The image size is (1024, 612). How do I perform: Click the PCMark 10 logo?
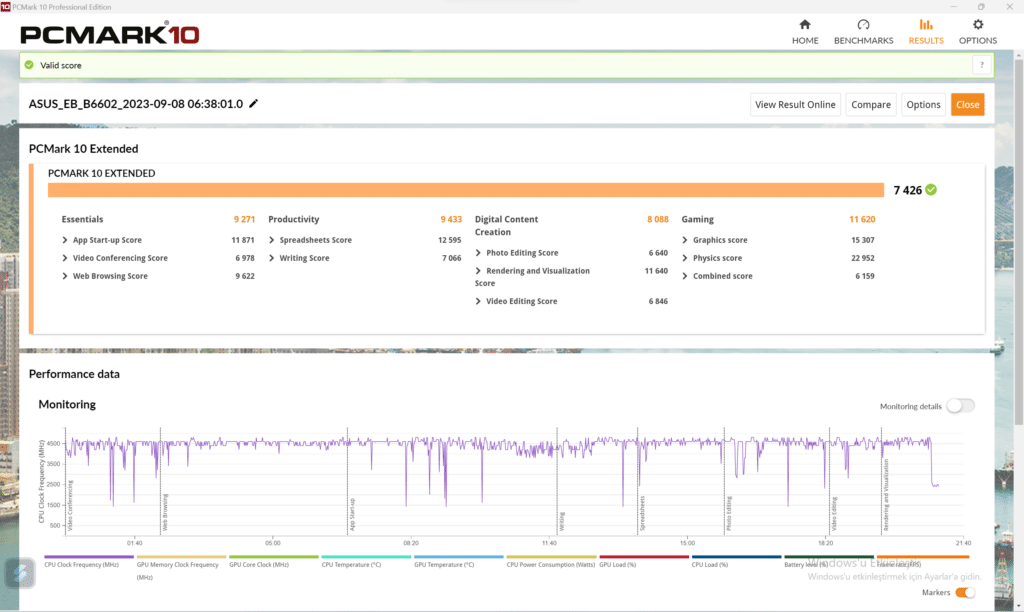(x=110, y=34)
